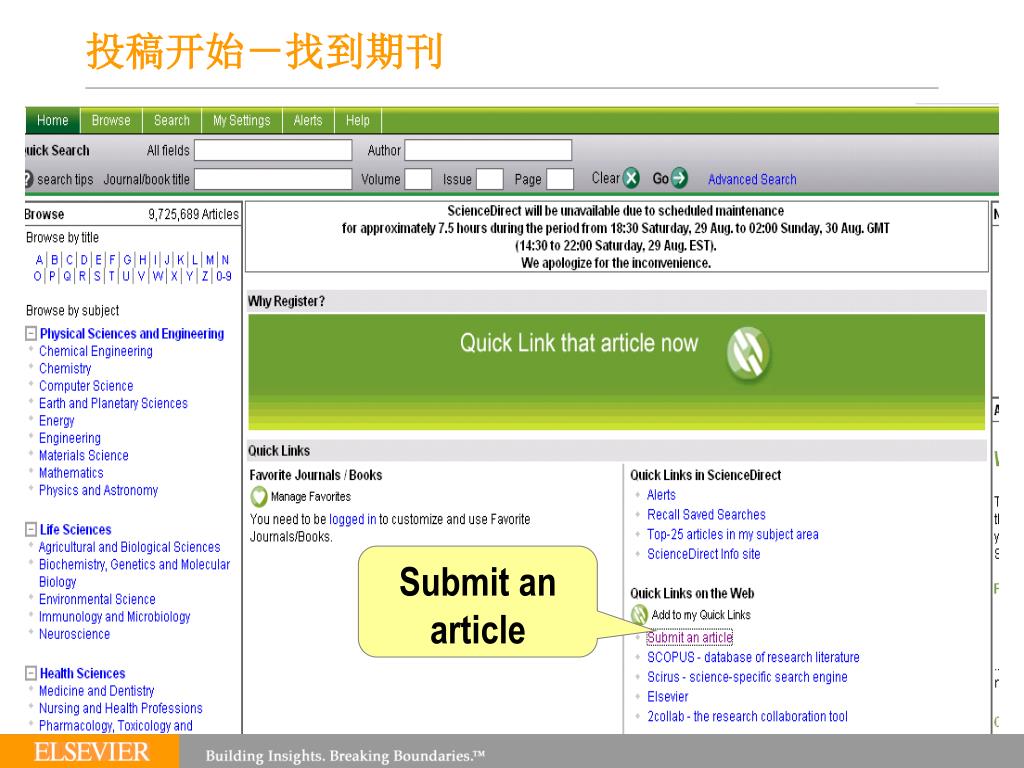The height and width of the screenshot is (768, 1024).
Task: Open SCOPUS database of research literature
Action: click(753, 657)
